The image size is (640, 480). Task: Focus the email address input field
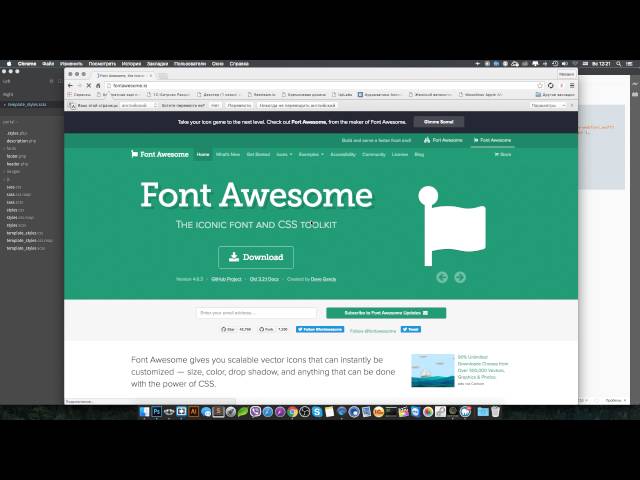(x=256, y=313)
